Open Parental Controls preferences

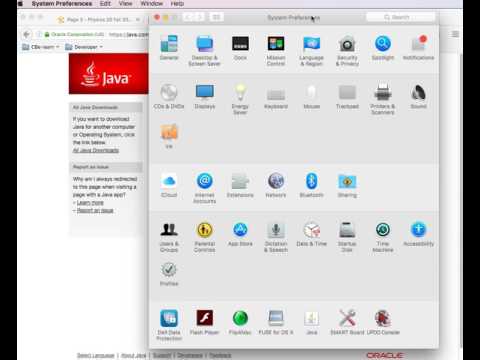[x=205, y=237]
